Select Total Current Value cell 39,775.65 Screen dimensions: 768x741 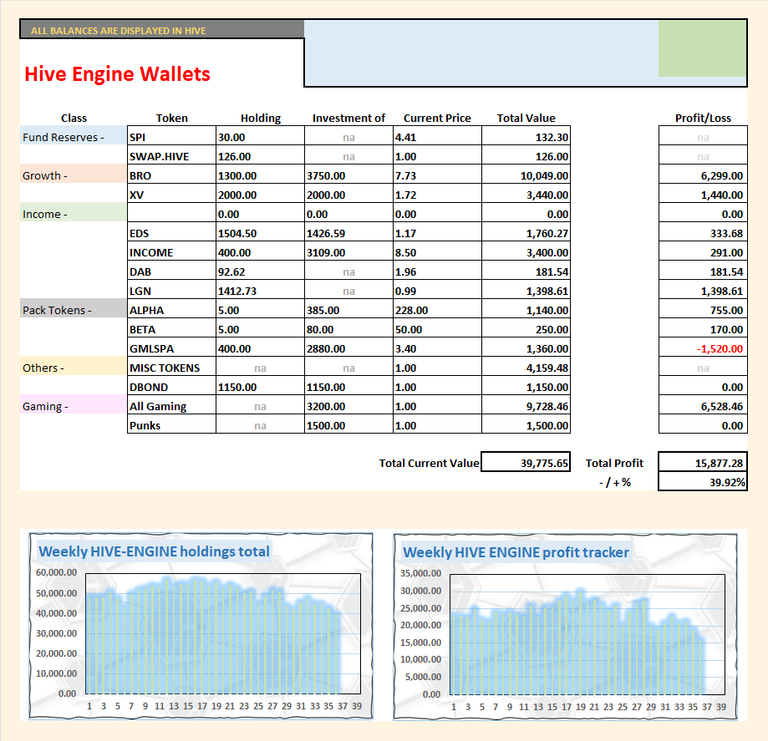(526, 462)
